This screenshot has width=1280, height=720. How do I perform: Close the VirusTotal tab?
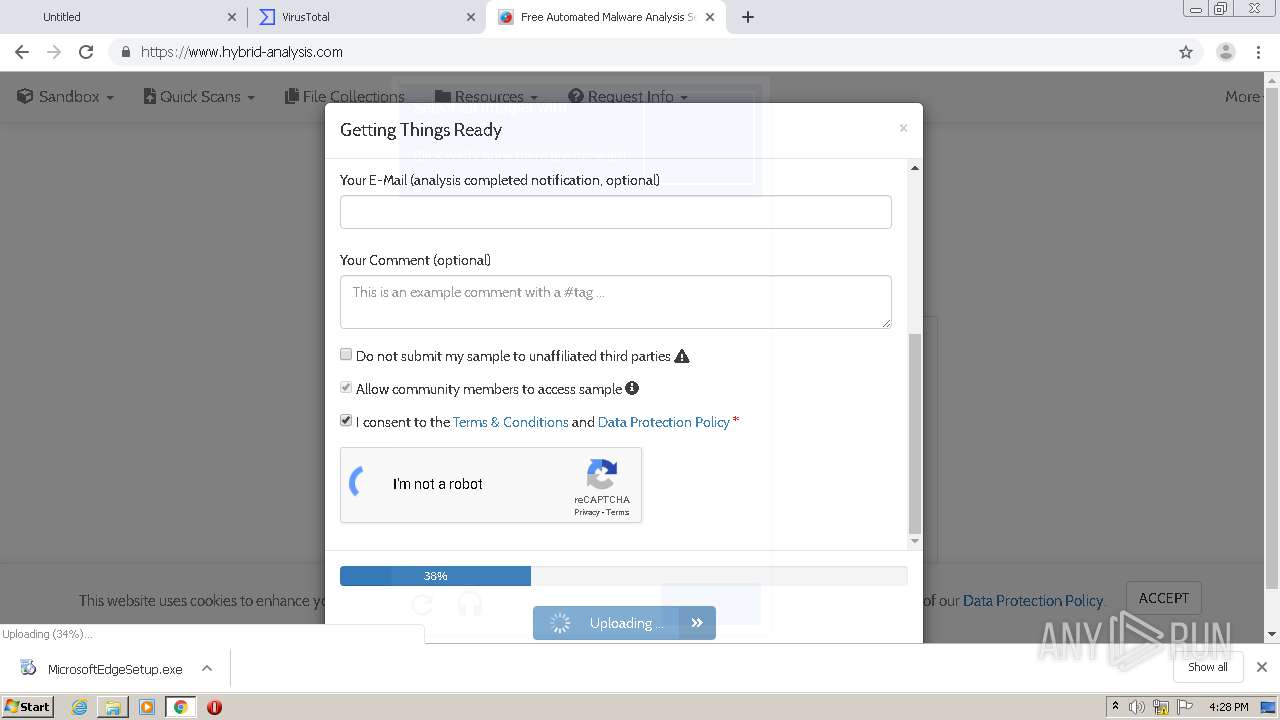pyautogui.click(x=471, y=17)
